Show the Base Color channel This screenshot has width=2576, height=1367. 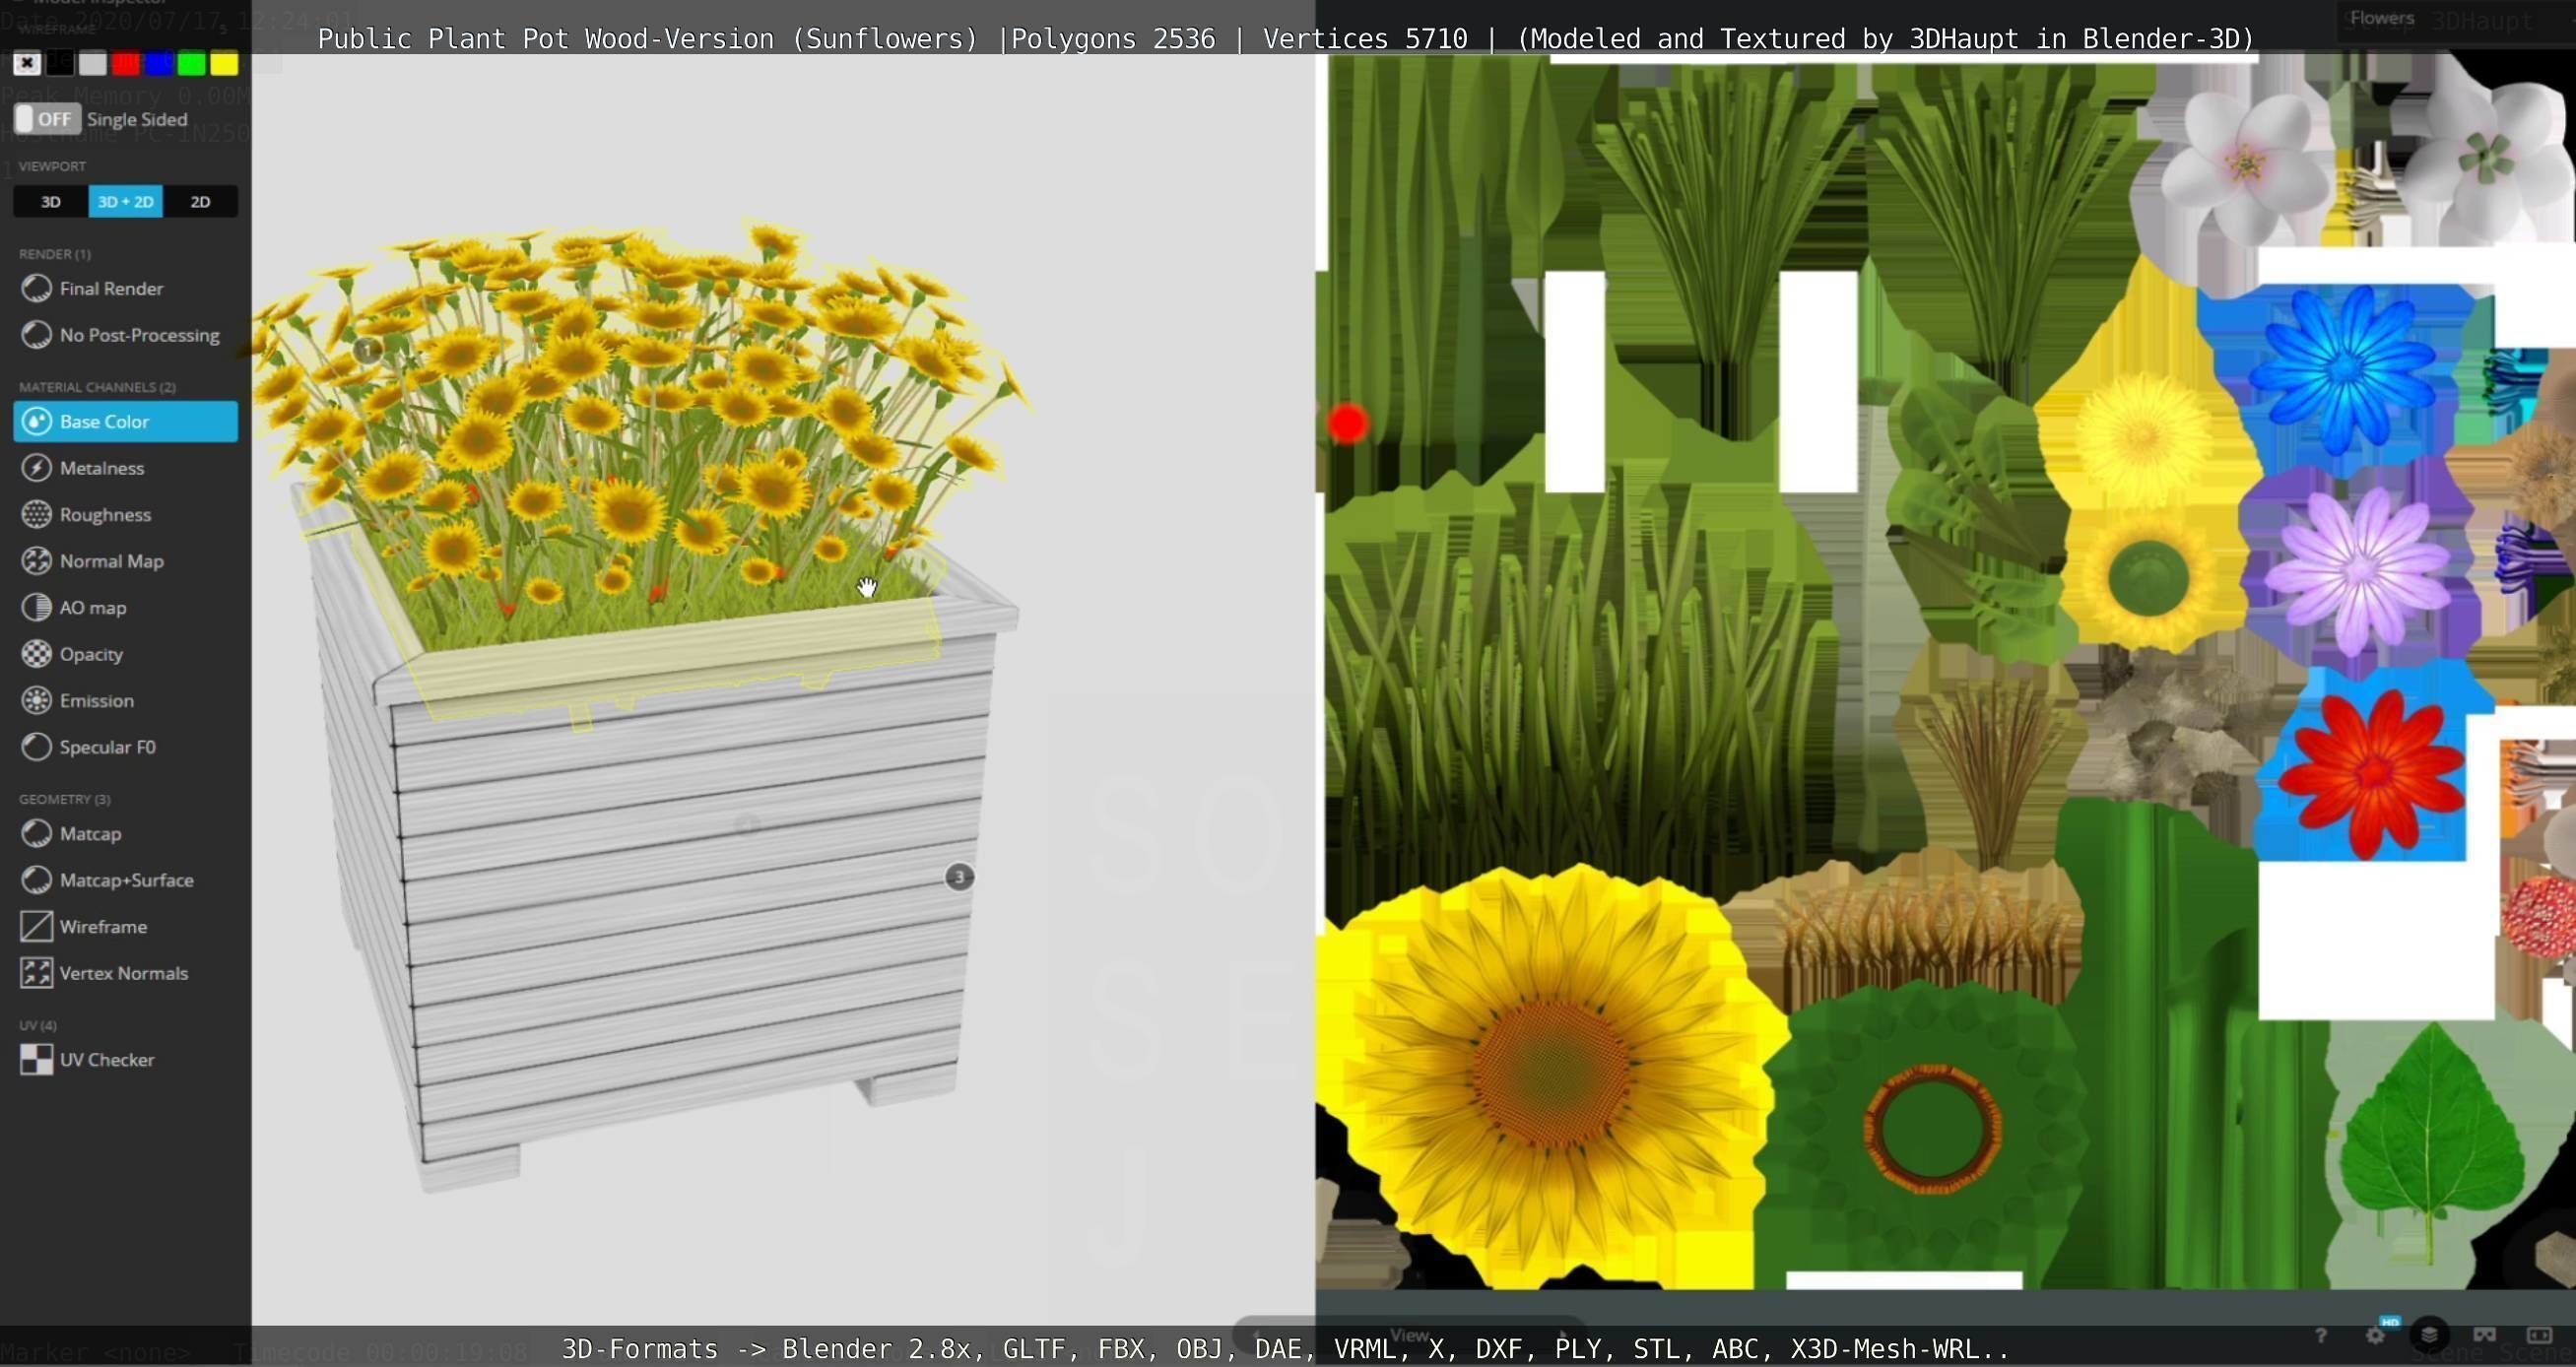click(126, 421)
